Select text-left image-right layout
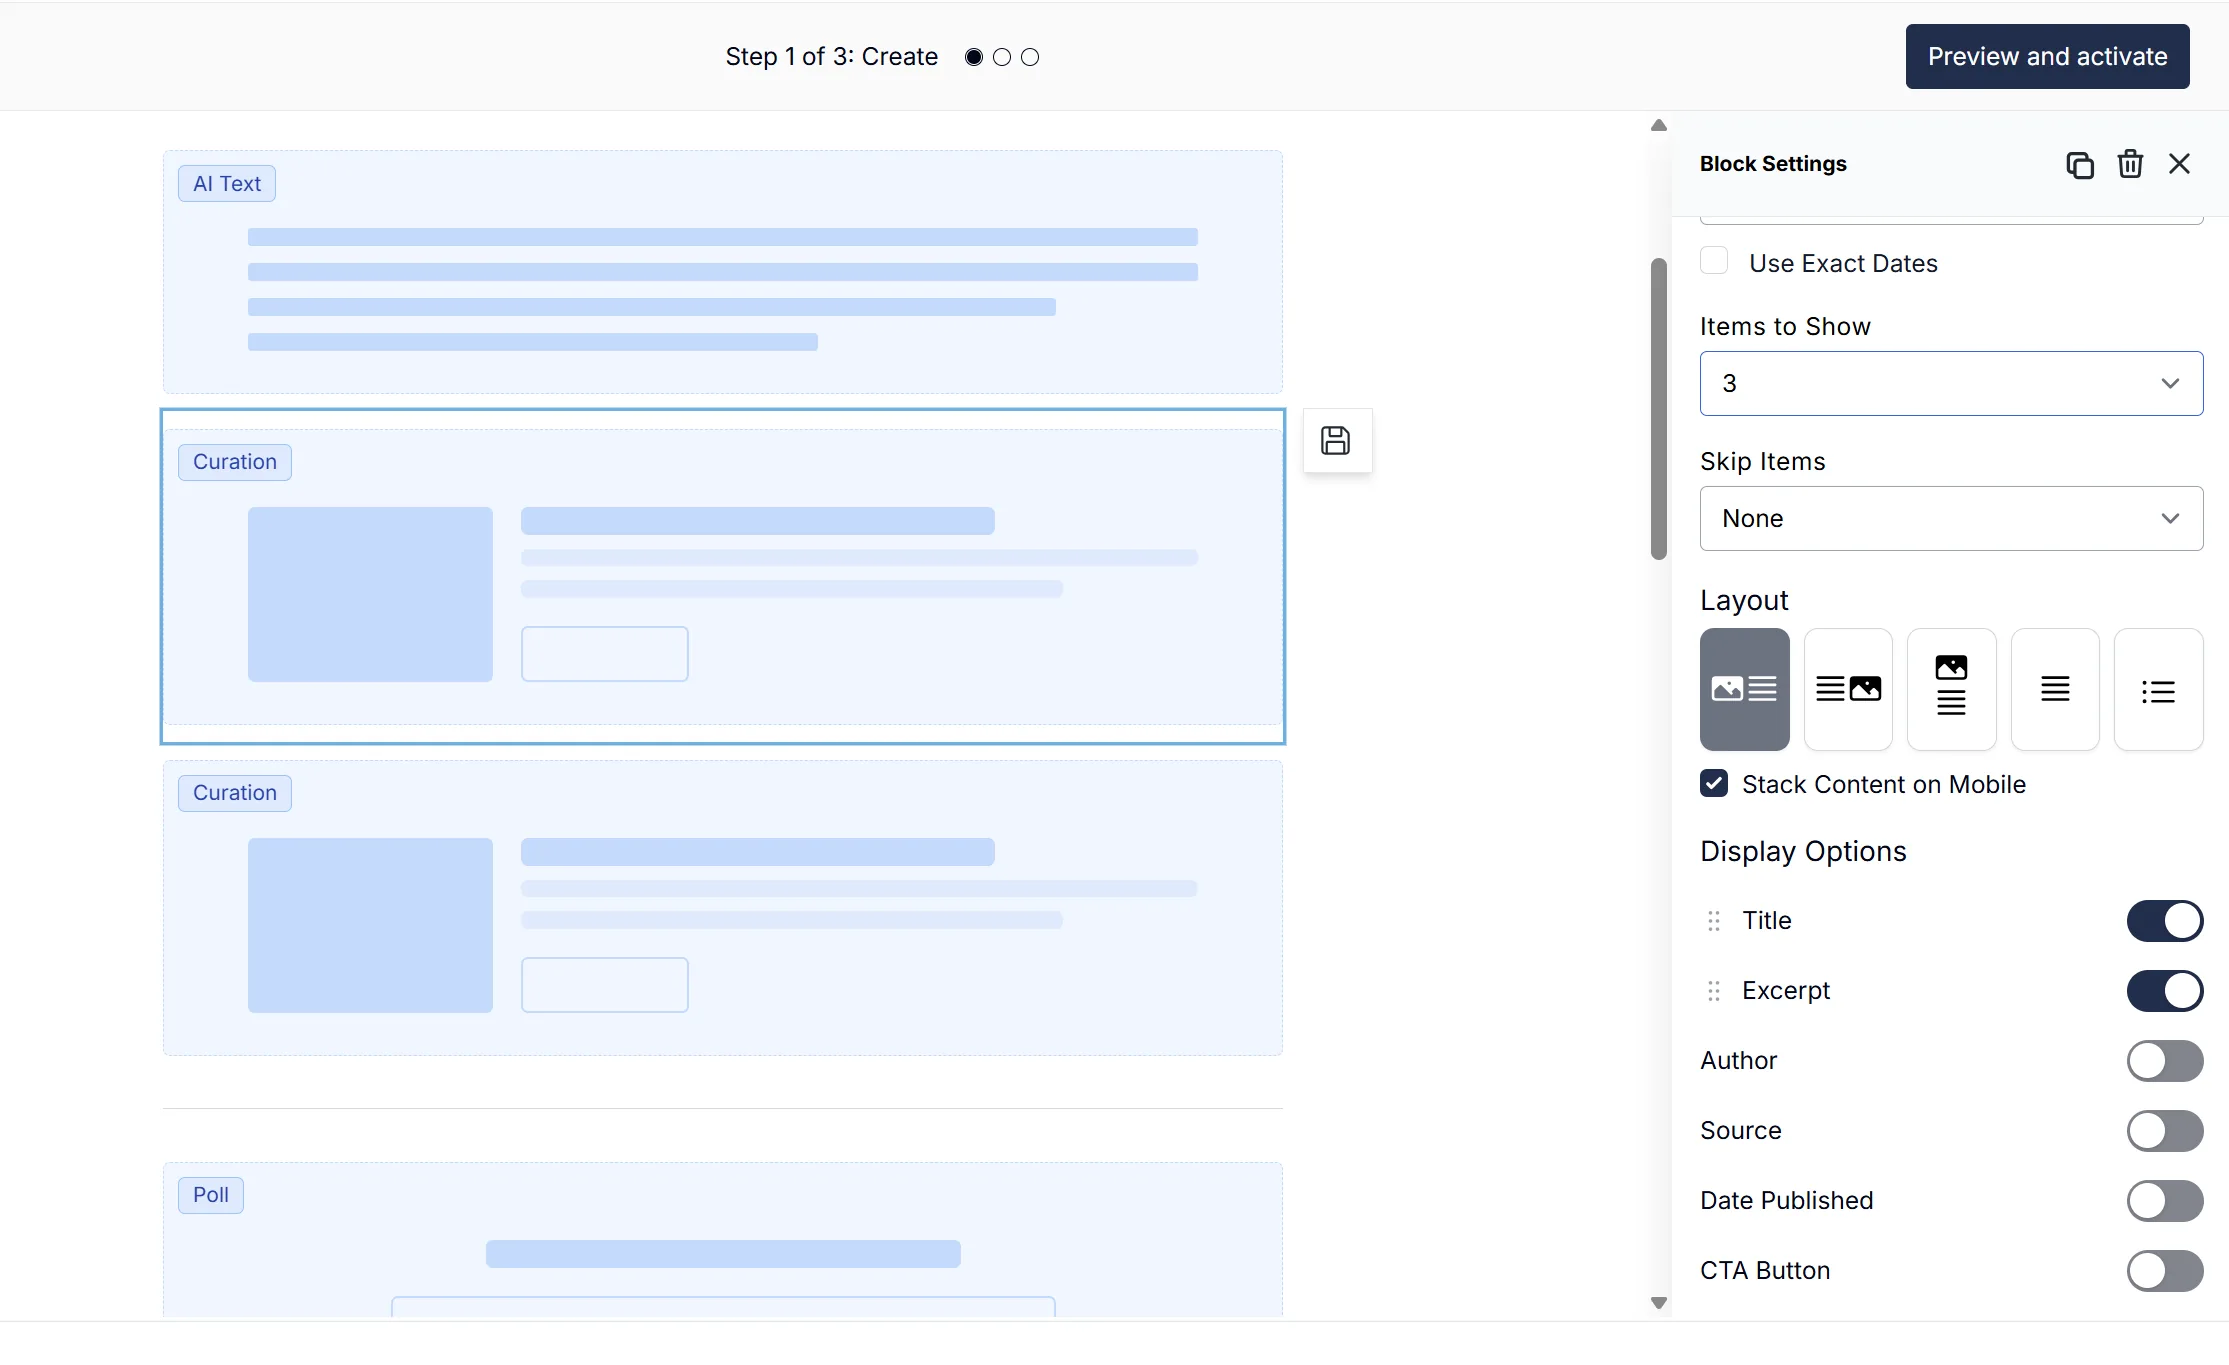 tap(1848, 689)
